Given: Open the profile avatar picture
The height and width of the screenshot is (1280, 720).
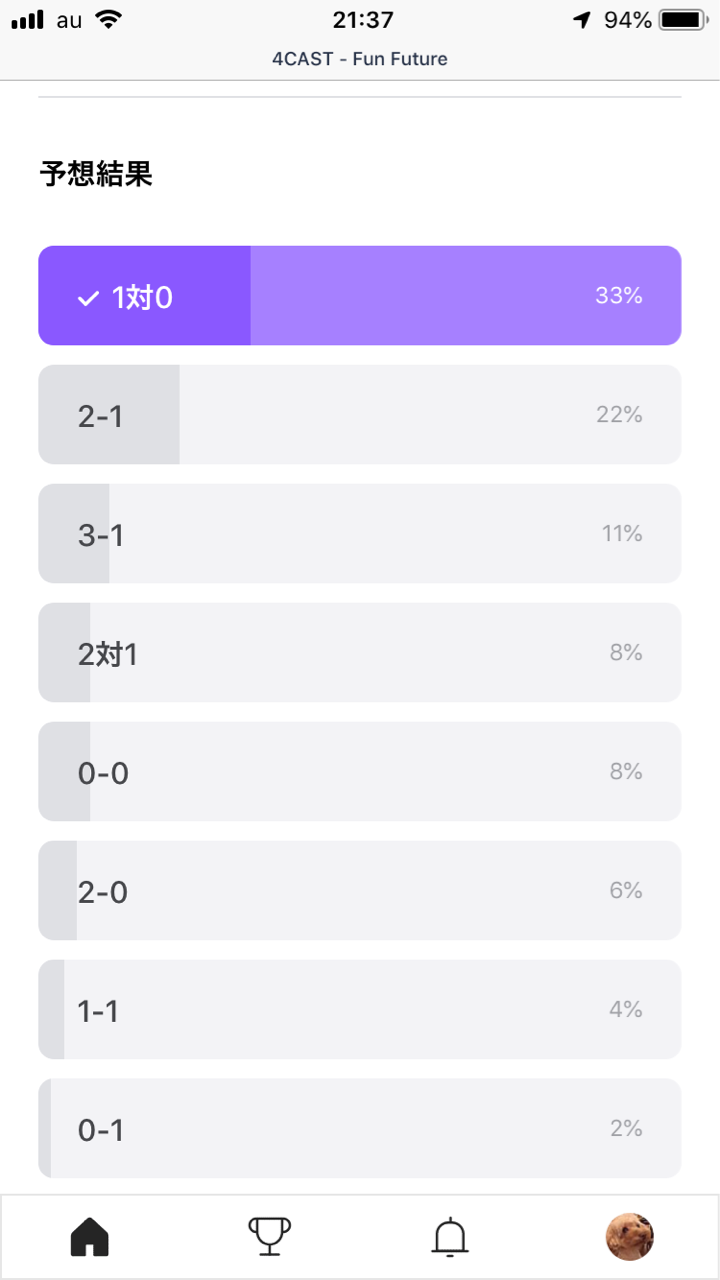Looking at the screenshot, I should [x=630, y=1238].
